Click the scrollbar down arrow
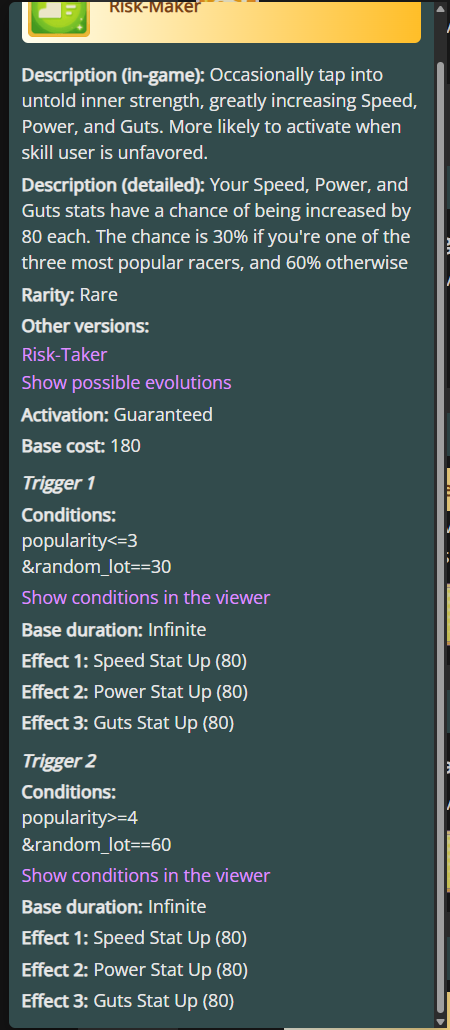The image size is (450, 1030). point(441,1020)
